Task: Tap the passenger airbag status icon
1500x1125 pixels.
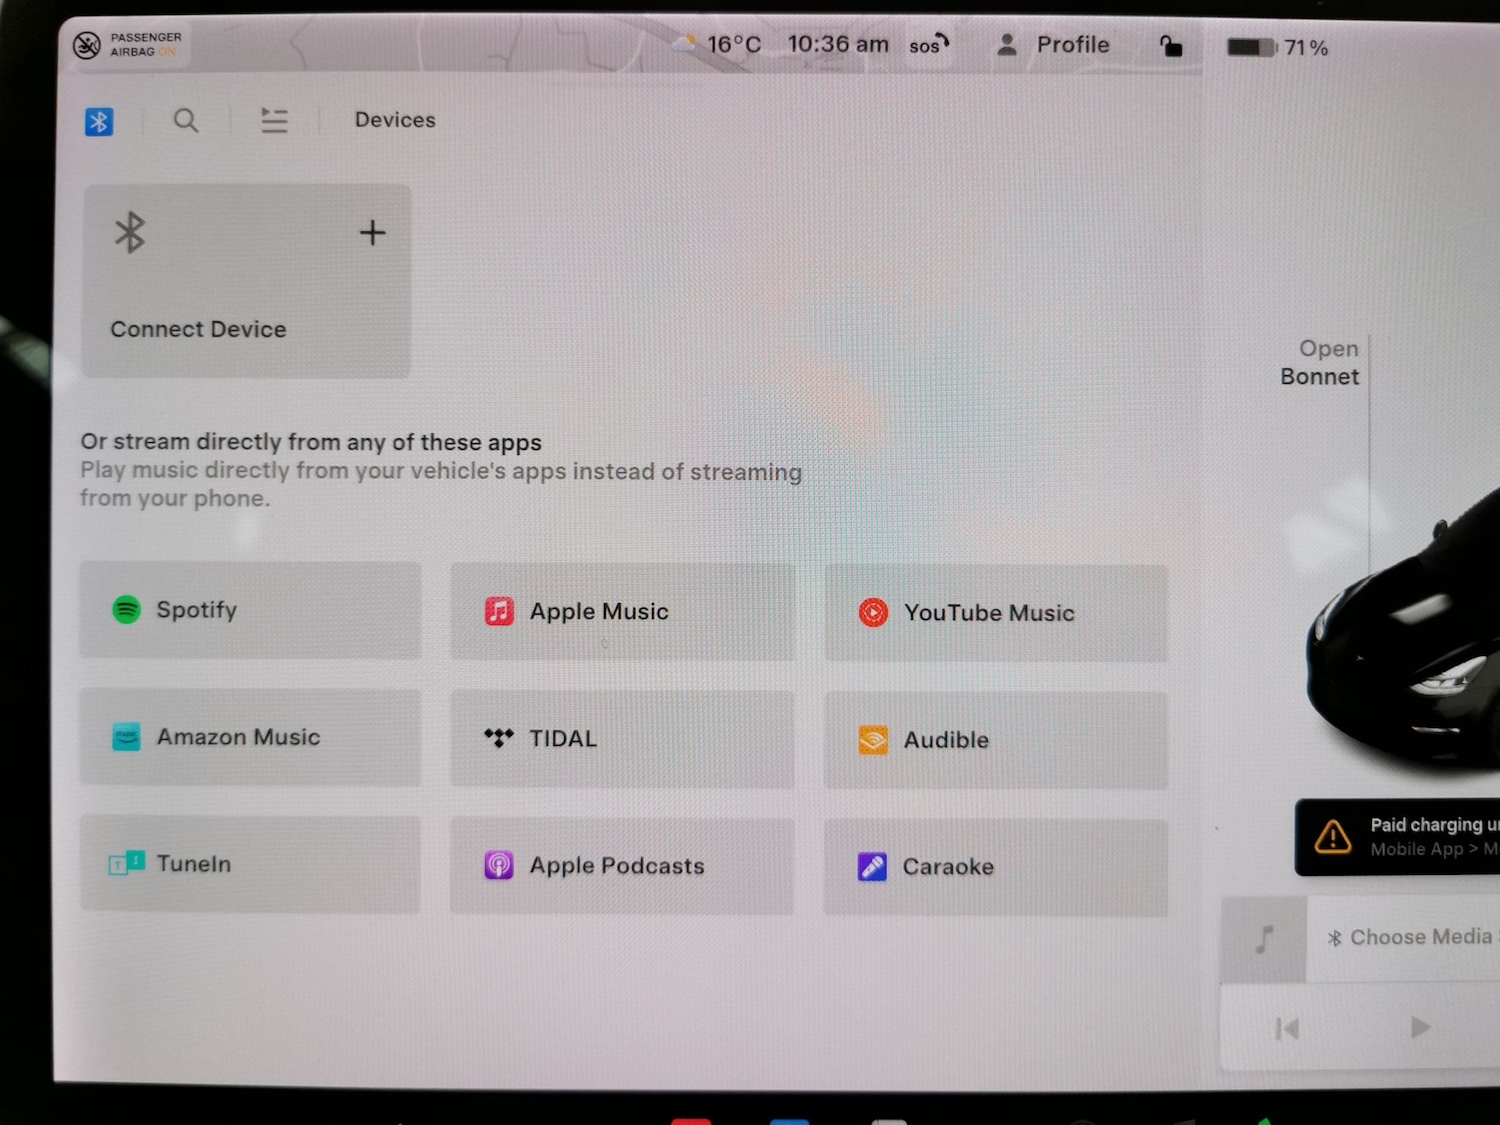Action: coord(88,45)
